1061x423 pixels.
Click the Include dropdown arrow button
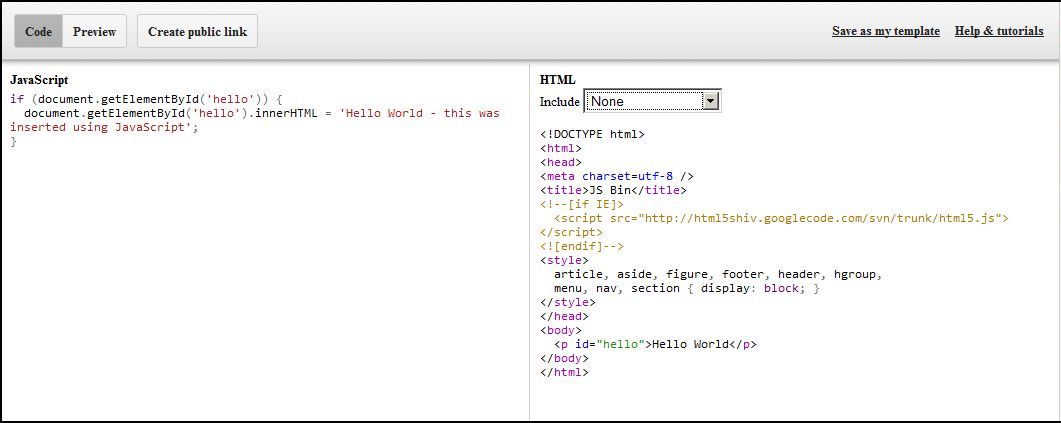click(x=710, y=102)
